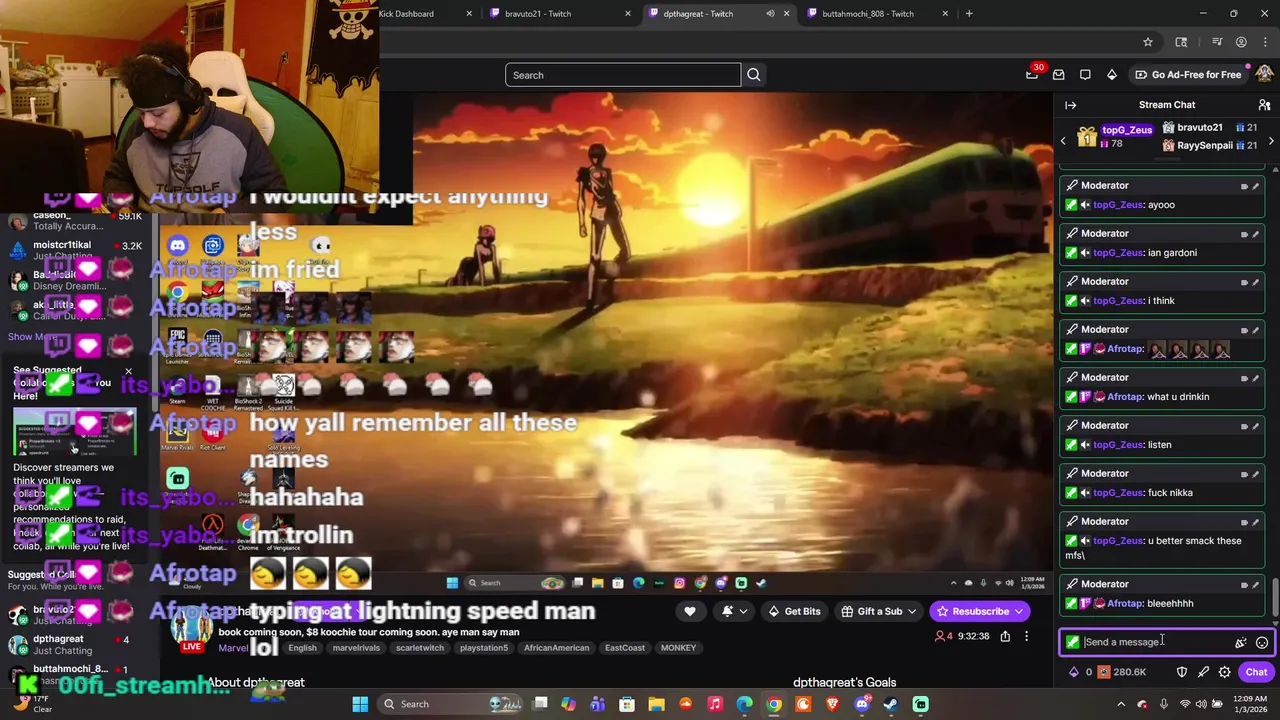Open the three-dot menu beside the share icon
The height and width of the screenshot is (720, 1280).
(1026, 636)
